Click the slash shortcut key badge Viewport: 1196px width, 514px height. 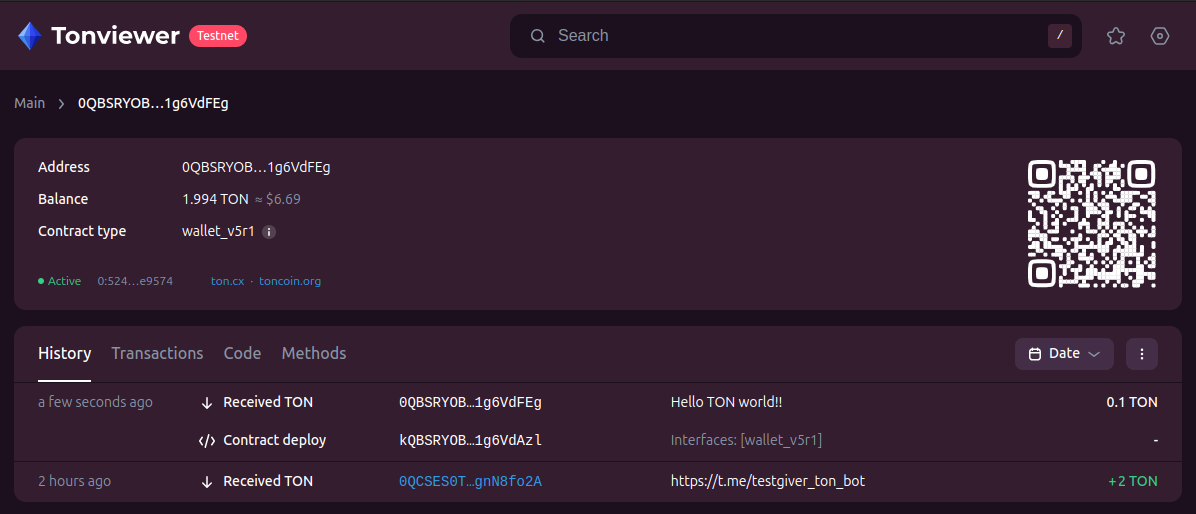1059,36
